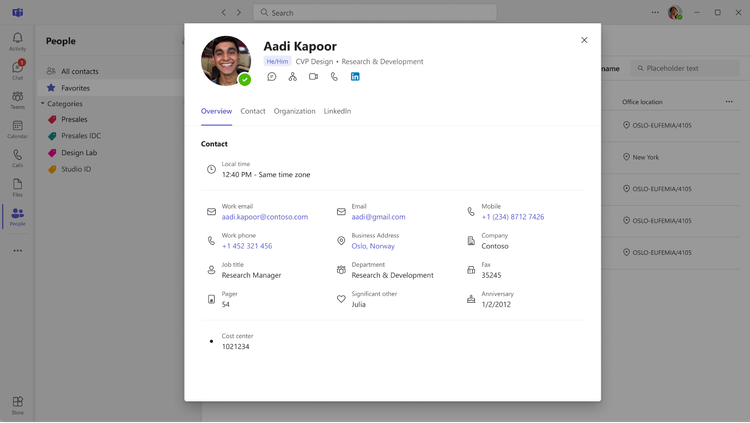Click the Search box at top
The width and height of the screenshot is (750, 423).
[x=375, y=12]
